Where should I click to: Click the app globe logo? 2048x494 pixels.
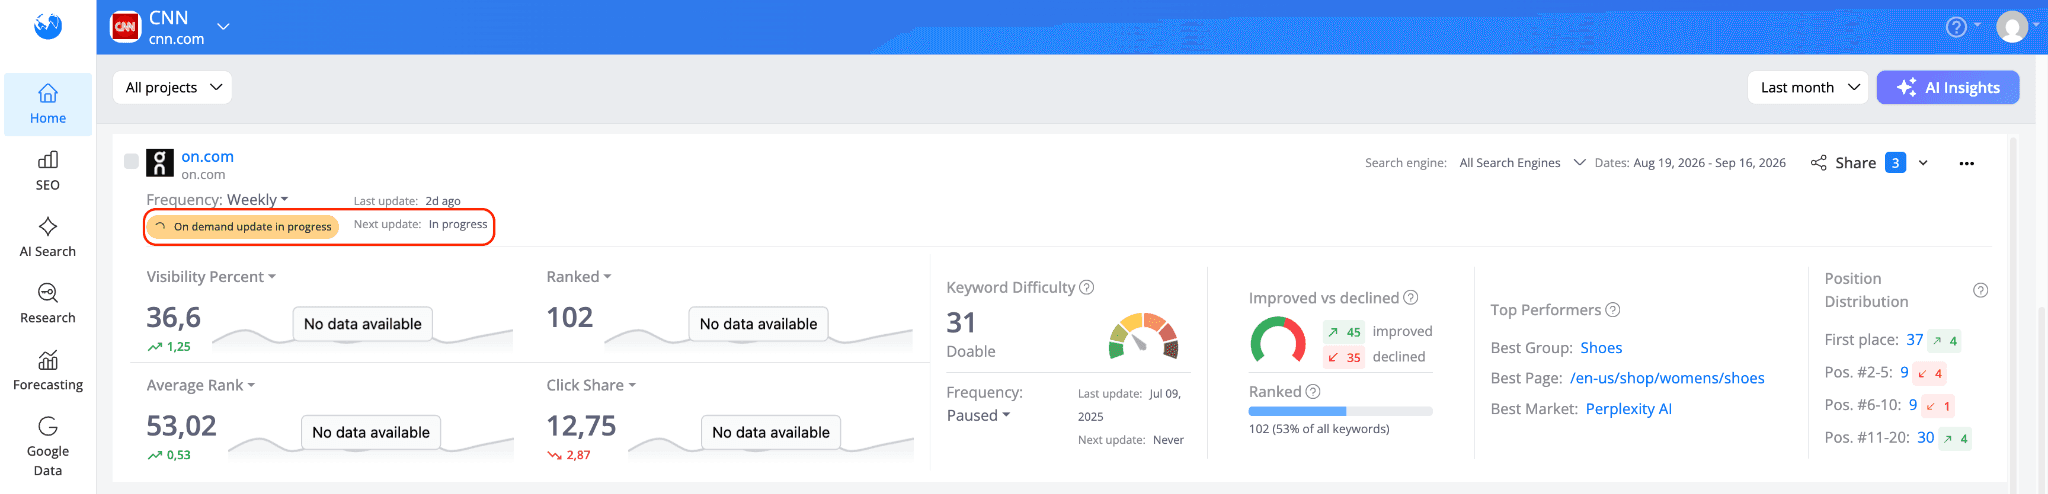[x=48, y=26]
